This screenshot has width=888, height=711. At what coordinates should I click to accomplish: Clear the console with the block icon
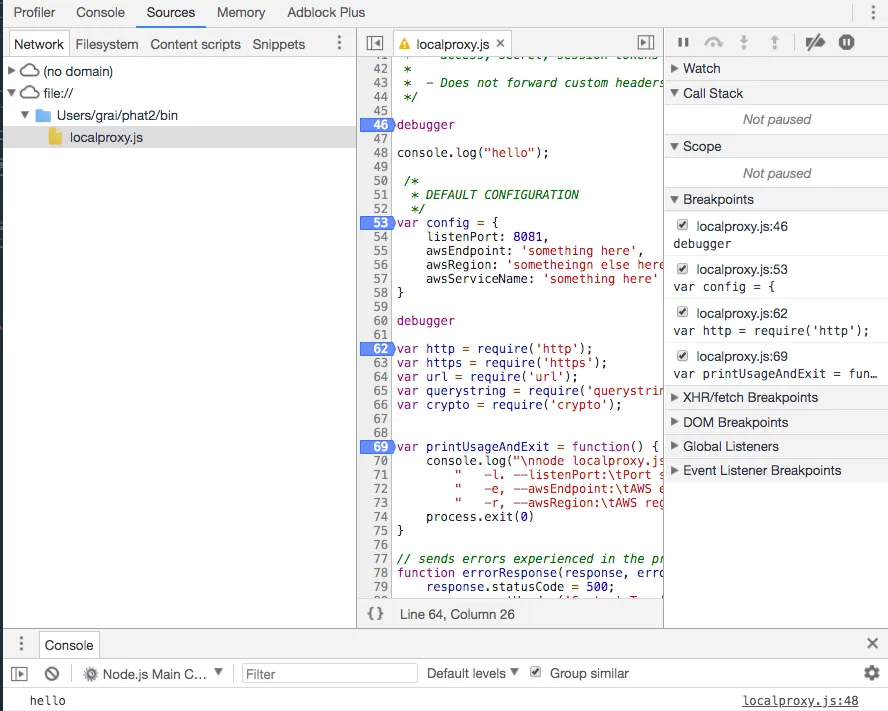coord(52,674)
